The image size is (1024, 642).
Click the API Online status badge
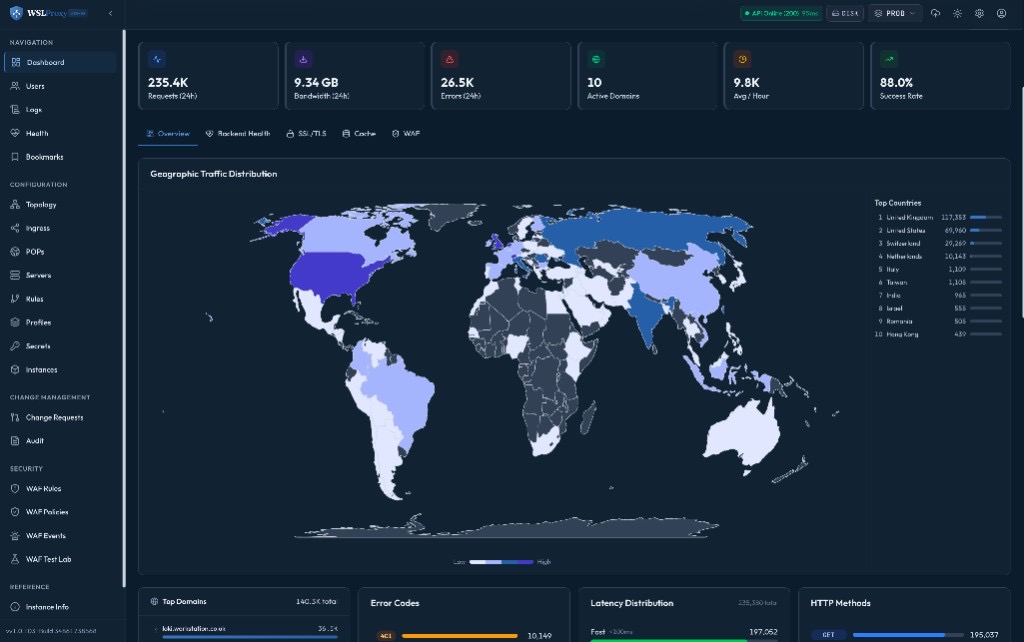(x=781, y=13)
